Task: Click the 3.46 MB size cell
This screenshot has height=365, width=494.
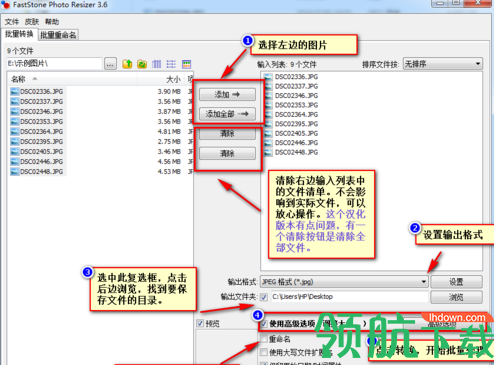Action: [x=169, y=151]
